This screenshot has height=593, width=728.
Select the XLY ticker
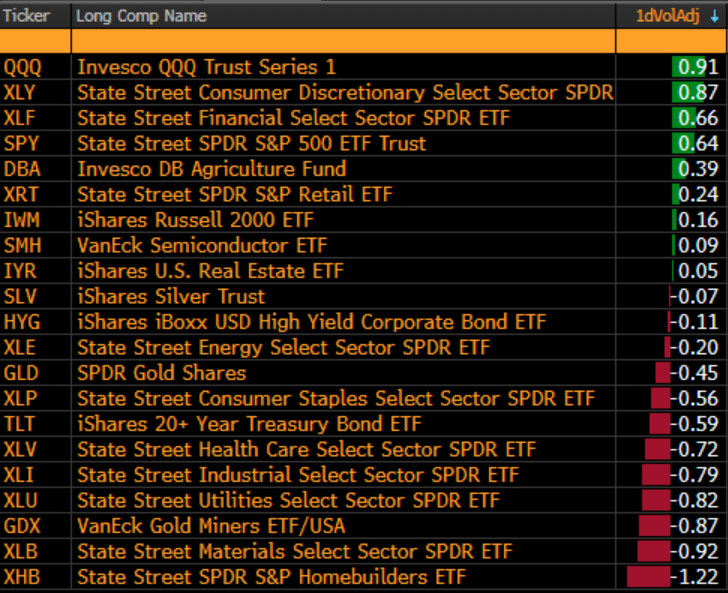pyautogui.click(x=20, y=92)
